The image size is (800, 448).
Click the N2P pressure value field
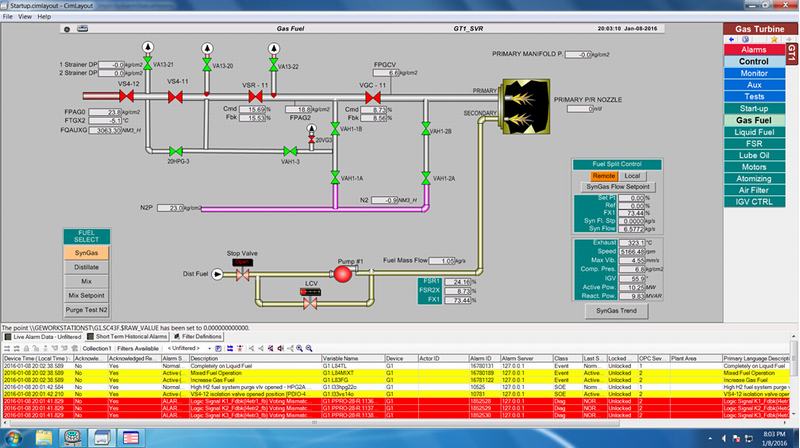171,208
